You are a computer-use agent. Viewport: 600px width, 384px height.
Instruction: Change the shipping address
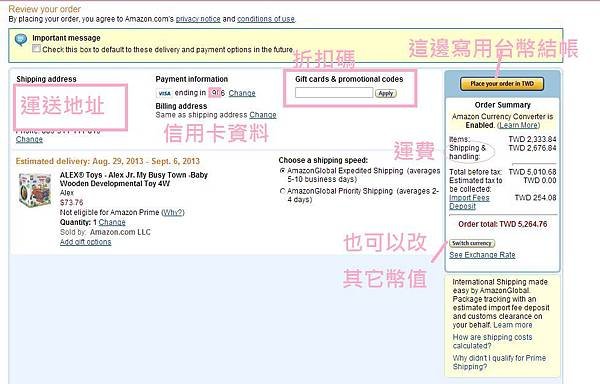click(29, 139)
